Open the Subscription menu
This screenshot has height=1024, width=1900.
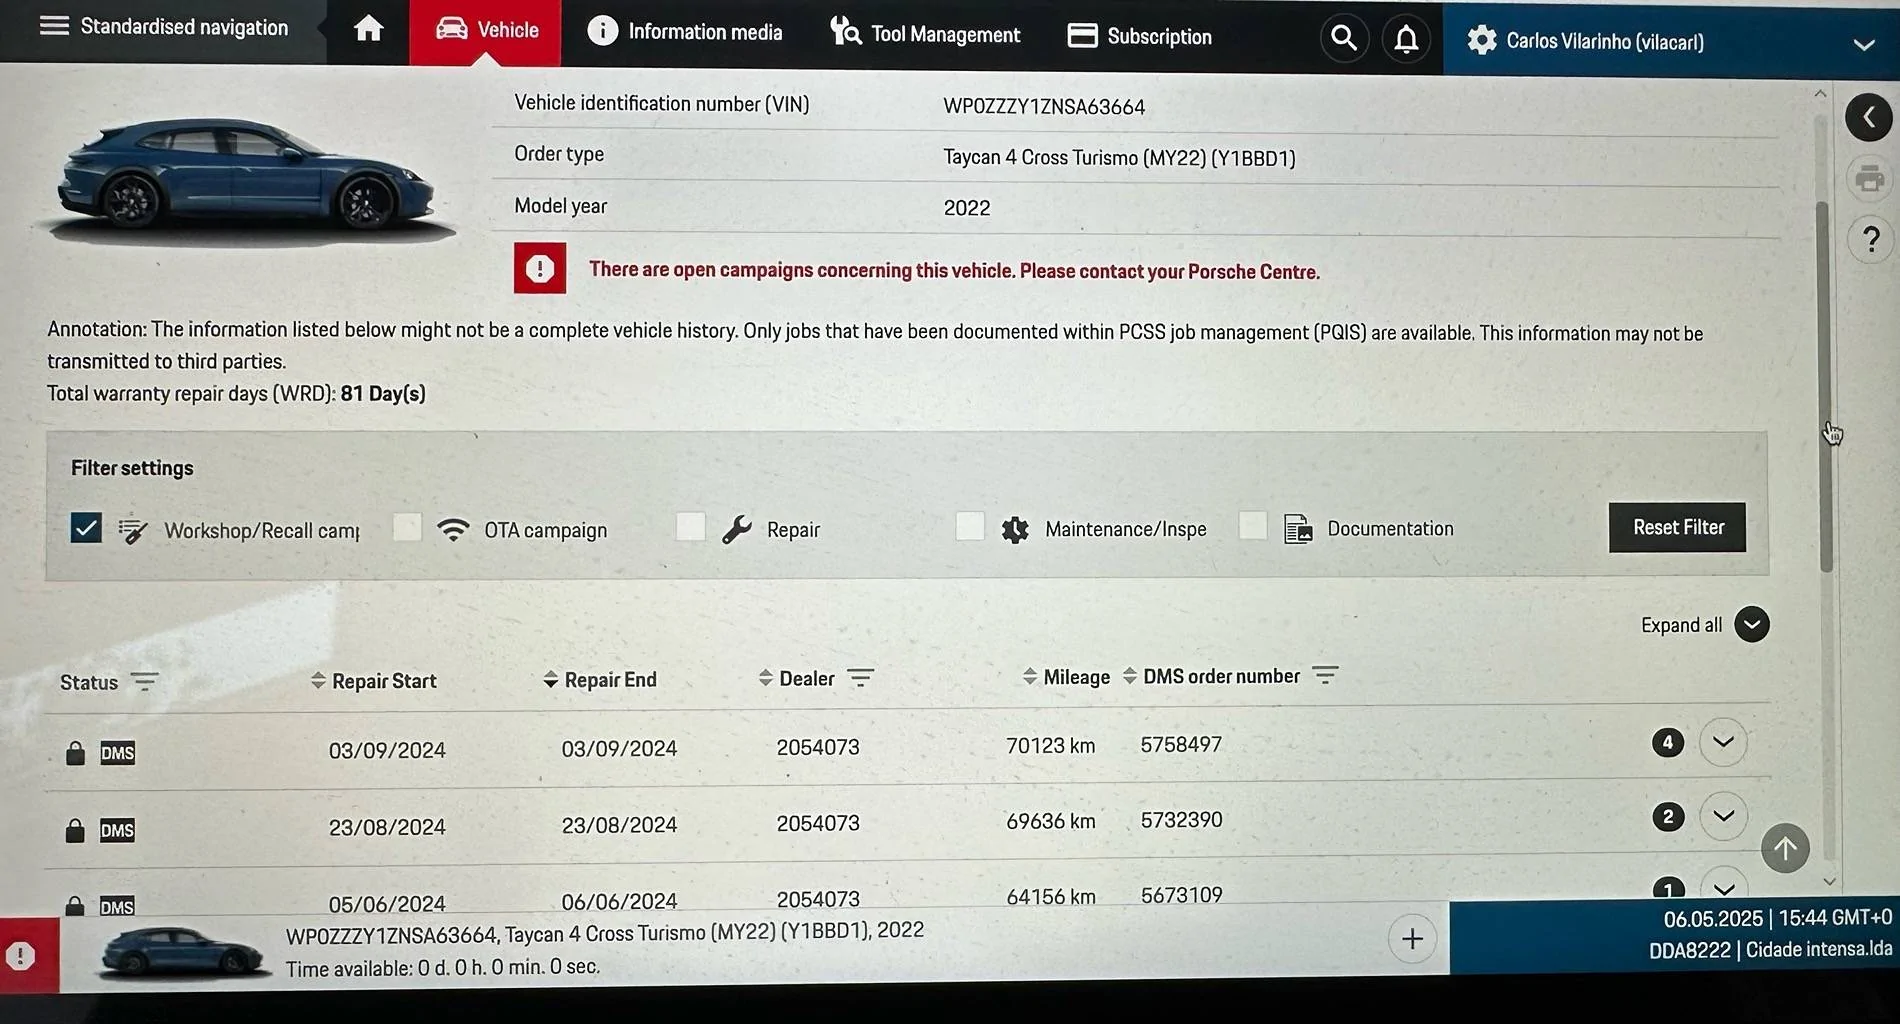[1139, 37]
